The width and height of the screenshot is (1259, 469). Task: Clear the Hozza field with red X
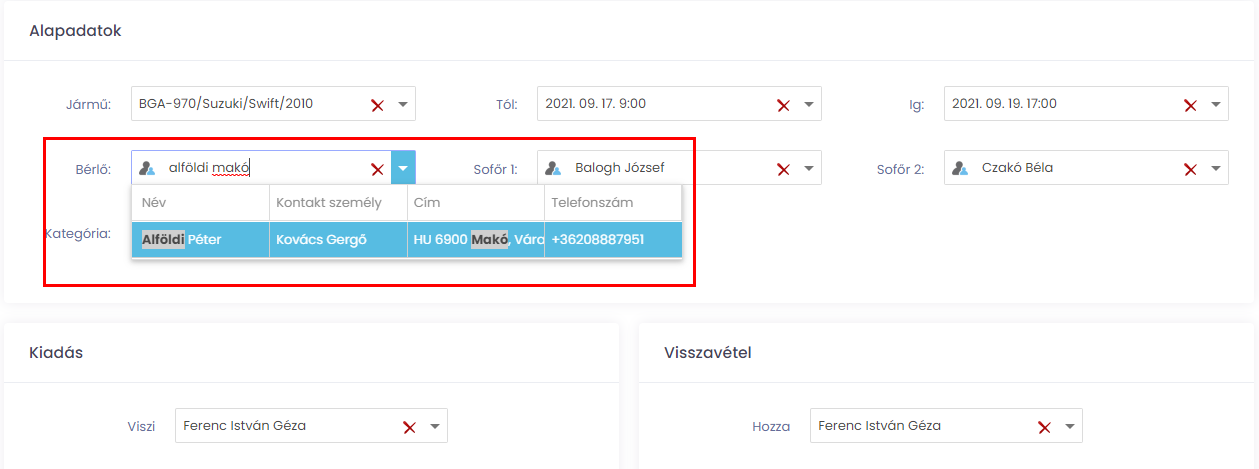click(1044, 427)
